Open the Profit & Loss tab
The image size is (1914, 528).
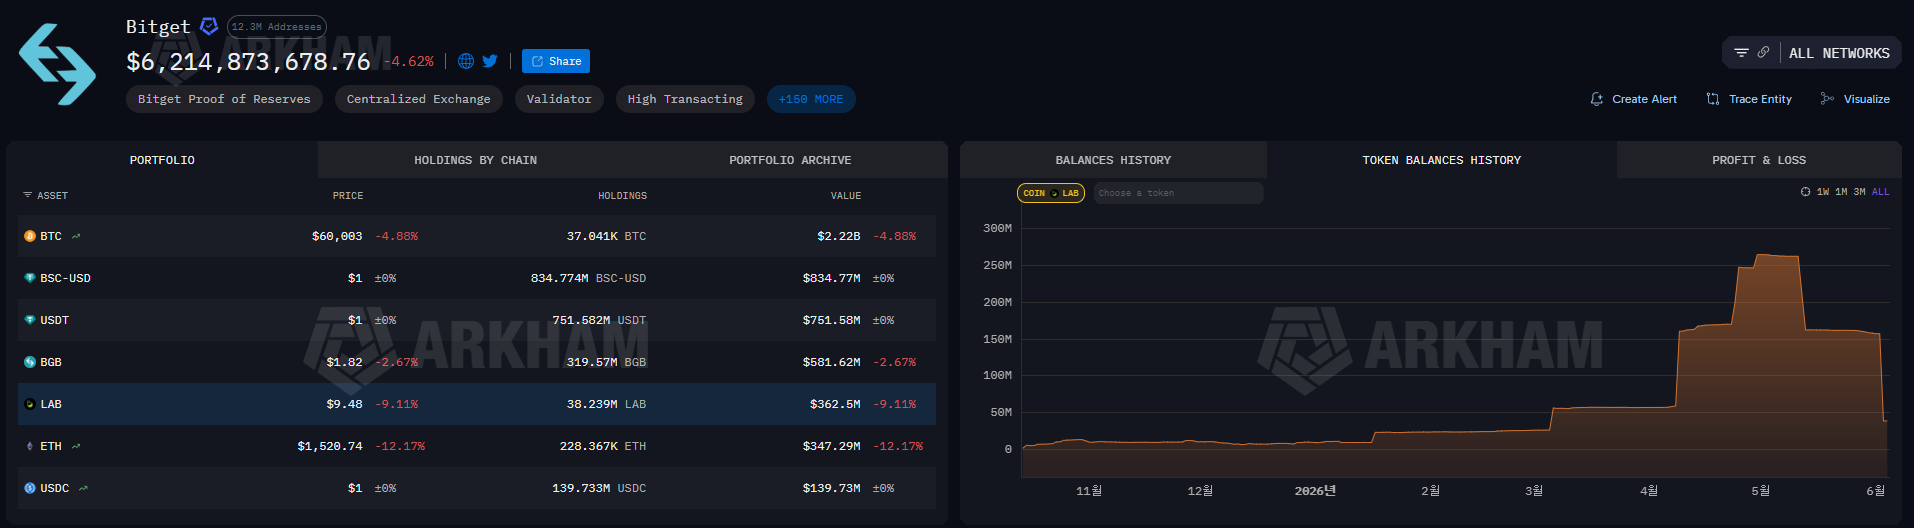(x=1759, y=160)
